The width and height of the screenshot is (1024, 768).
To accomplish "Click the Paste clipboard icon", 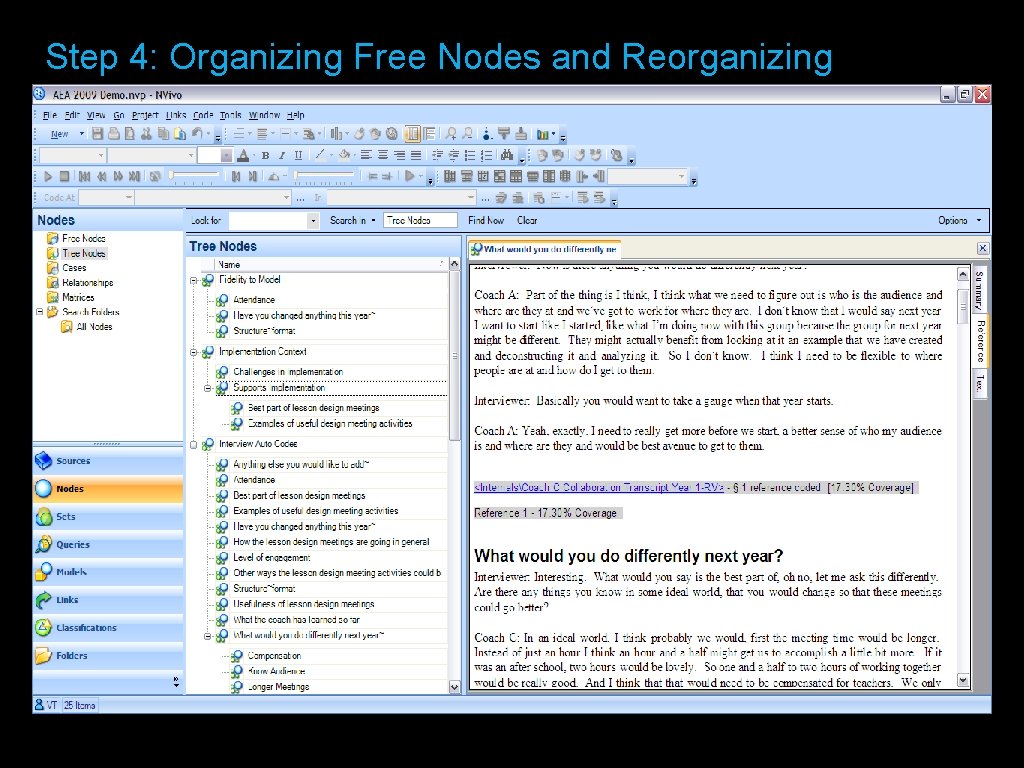I will (180, 134).
